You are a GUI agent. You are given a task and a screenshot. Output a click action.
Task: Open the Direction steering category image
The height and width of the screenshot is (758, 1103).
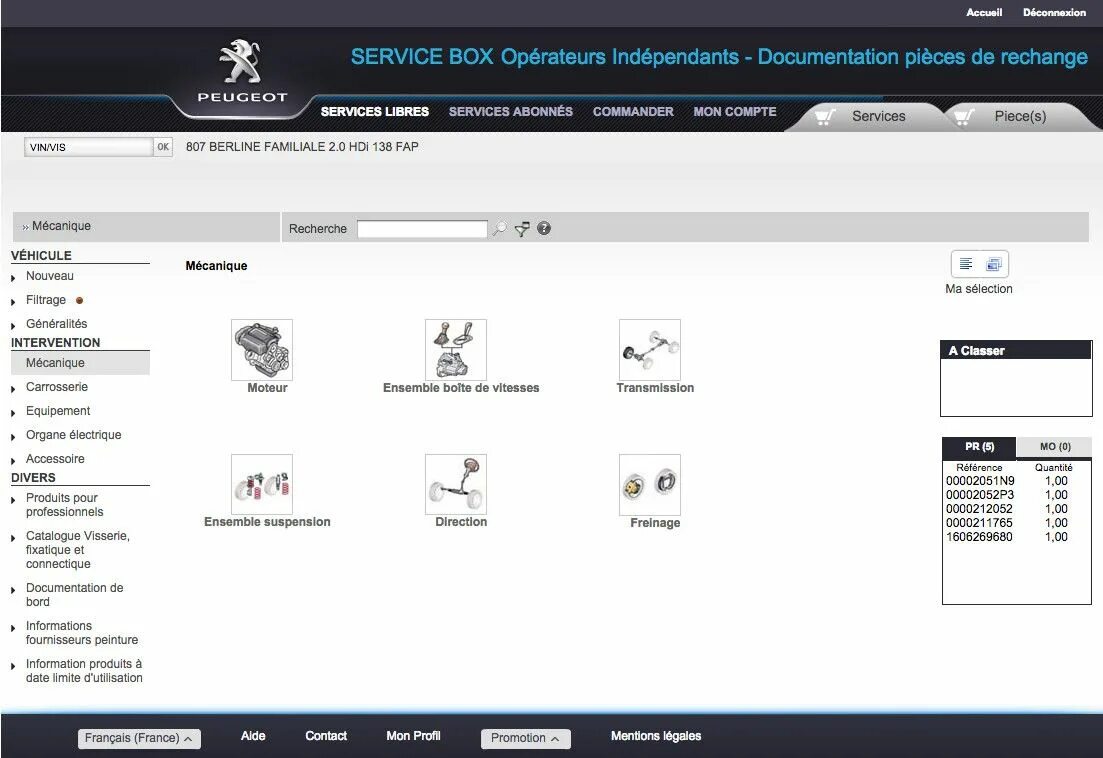click(x=456, y=484)
